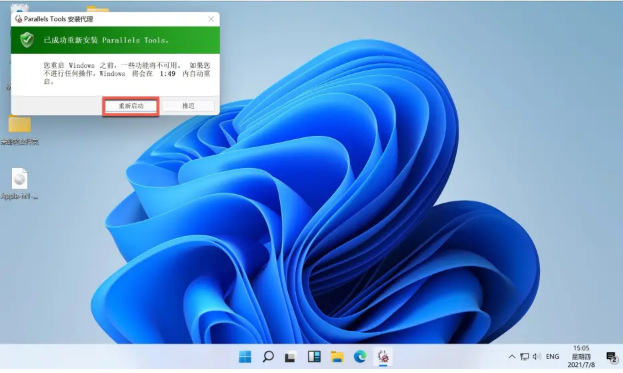Click the 重新启动 restart button
The width and height of the screenshot is (623, 373).
(x=131, y=106)
